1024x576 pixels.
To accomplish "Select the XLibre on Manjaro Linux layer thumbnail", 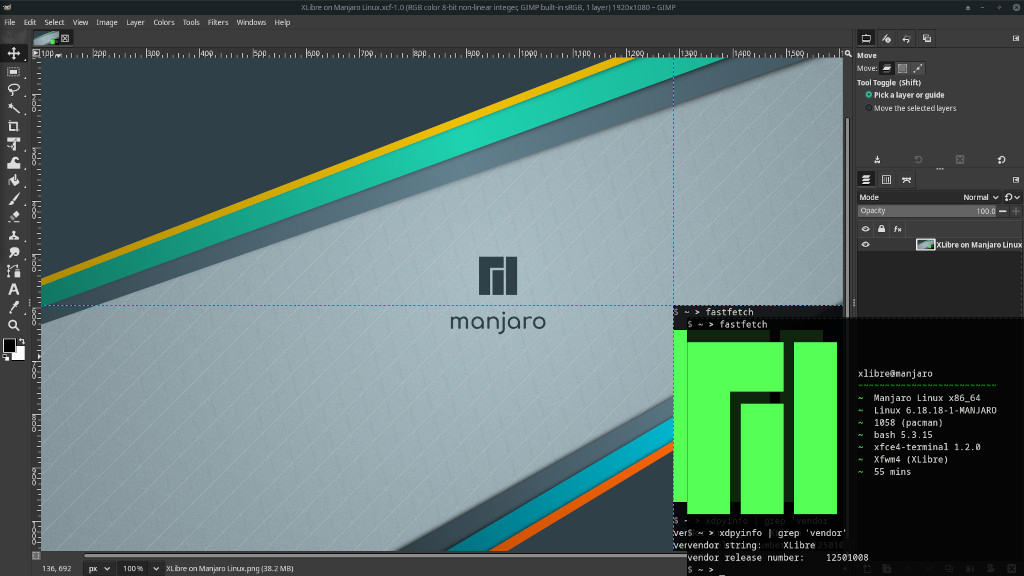I will point(925,245).
